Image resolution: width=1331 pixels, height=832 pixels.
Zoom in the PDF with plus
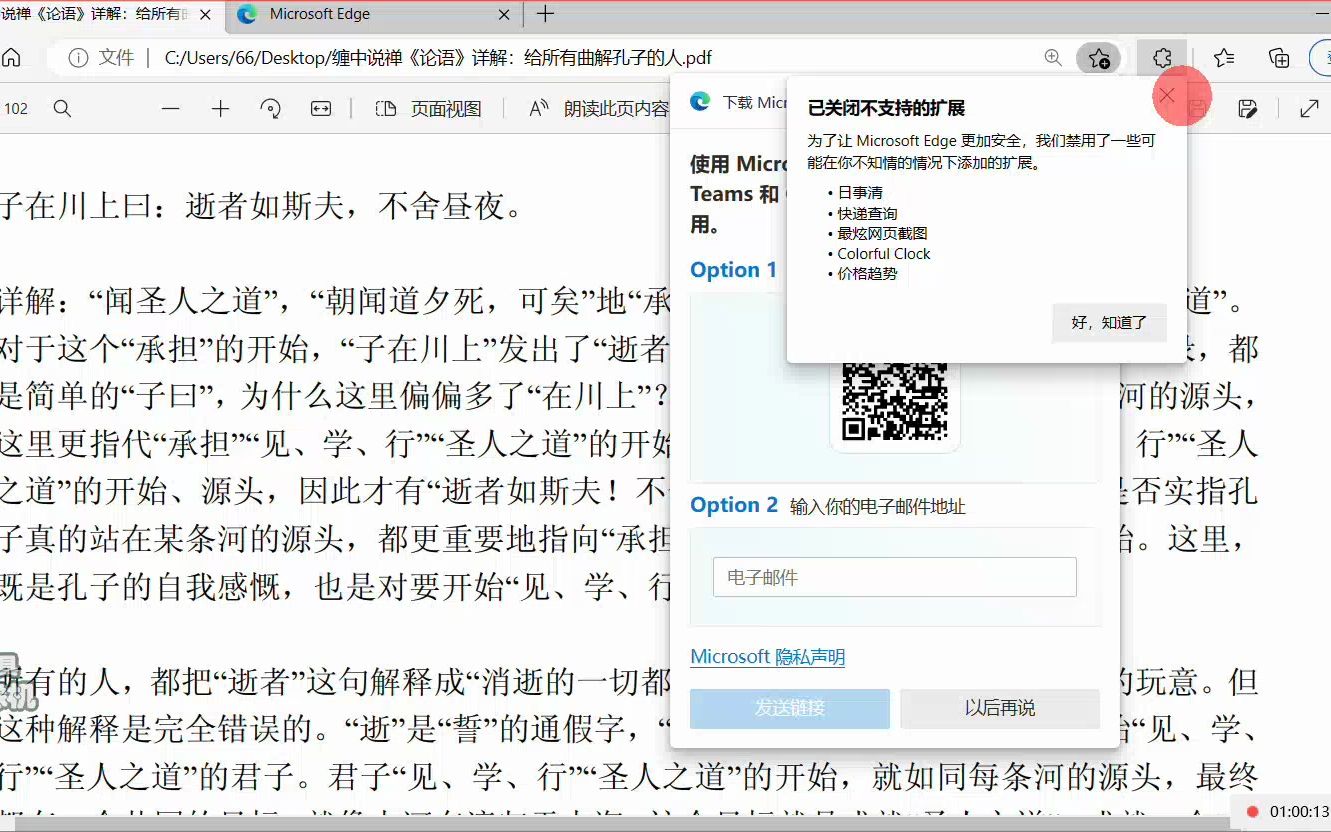click(x=220, y=109)
